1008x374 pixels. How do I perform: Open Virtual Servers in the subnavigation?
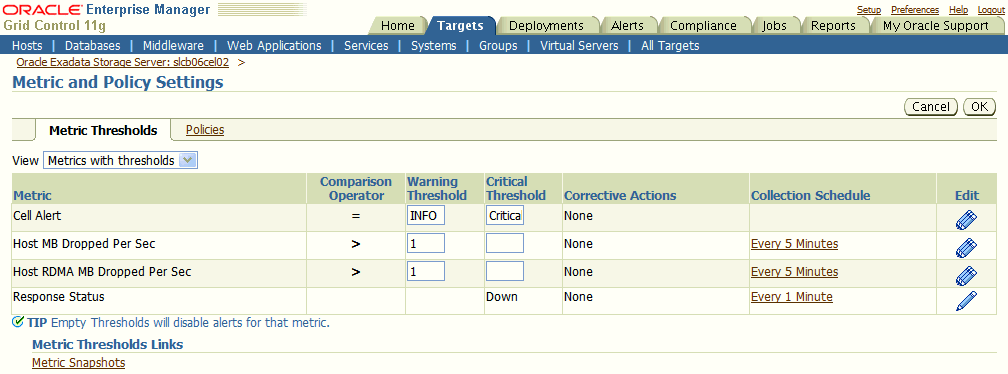pos(579,46)
